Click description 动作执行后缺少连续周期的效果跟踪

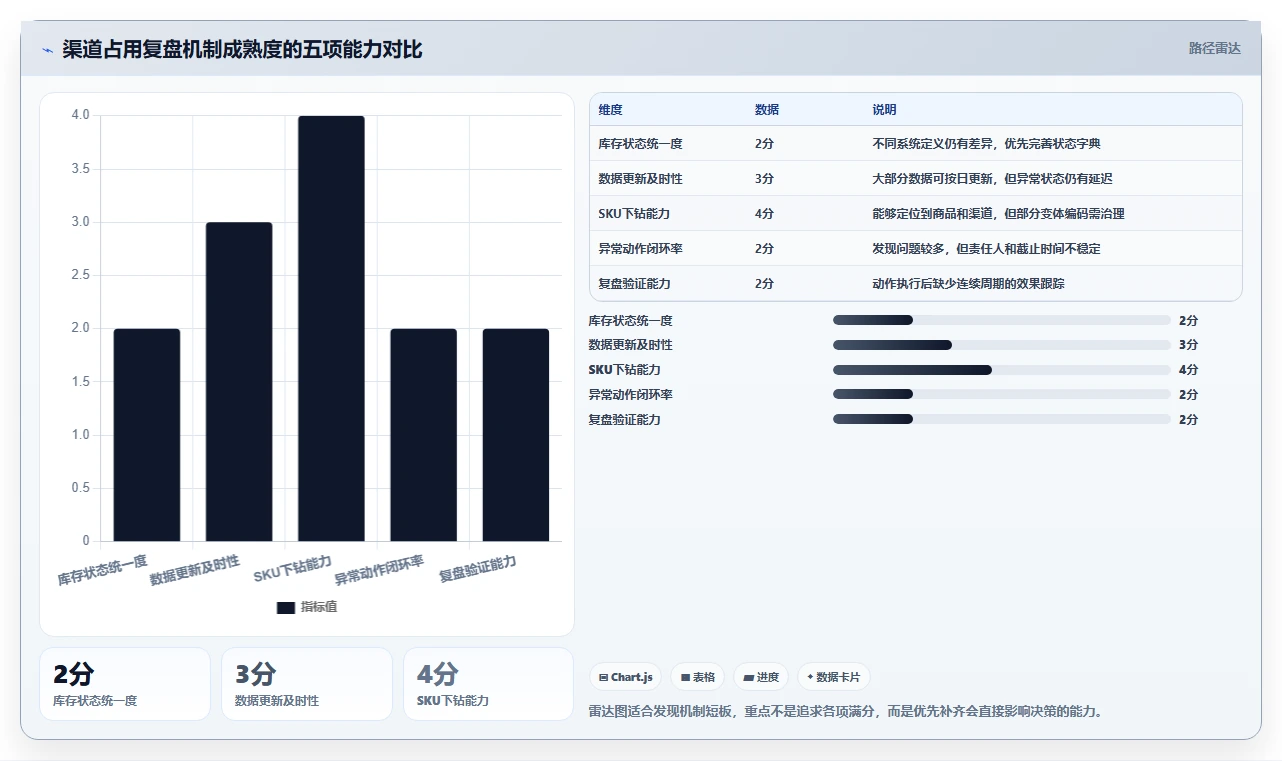(968, 284)
